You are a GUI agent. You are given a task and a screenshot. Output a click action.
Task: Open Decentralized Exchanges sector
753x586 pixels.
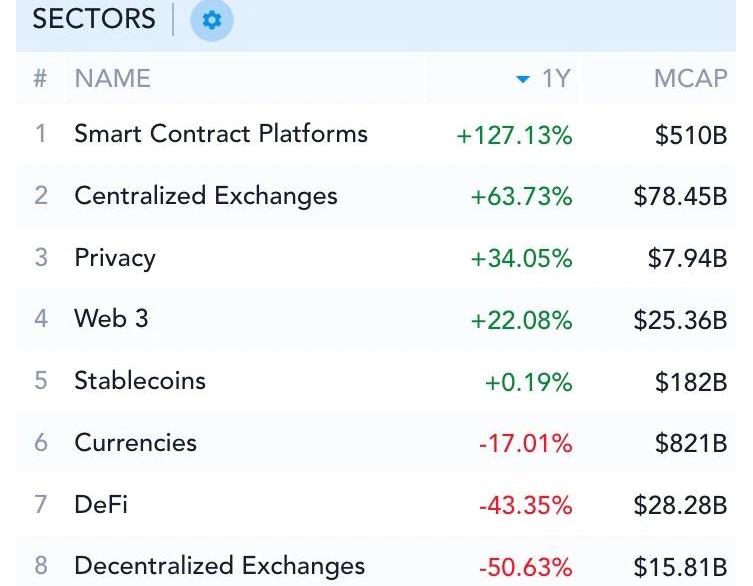click(x=219, y=566)
